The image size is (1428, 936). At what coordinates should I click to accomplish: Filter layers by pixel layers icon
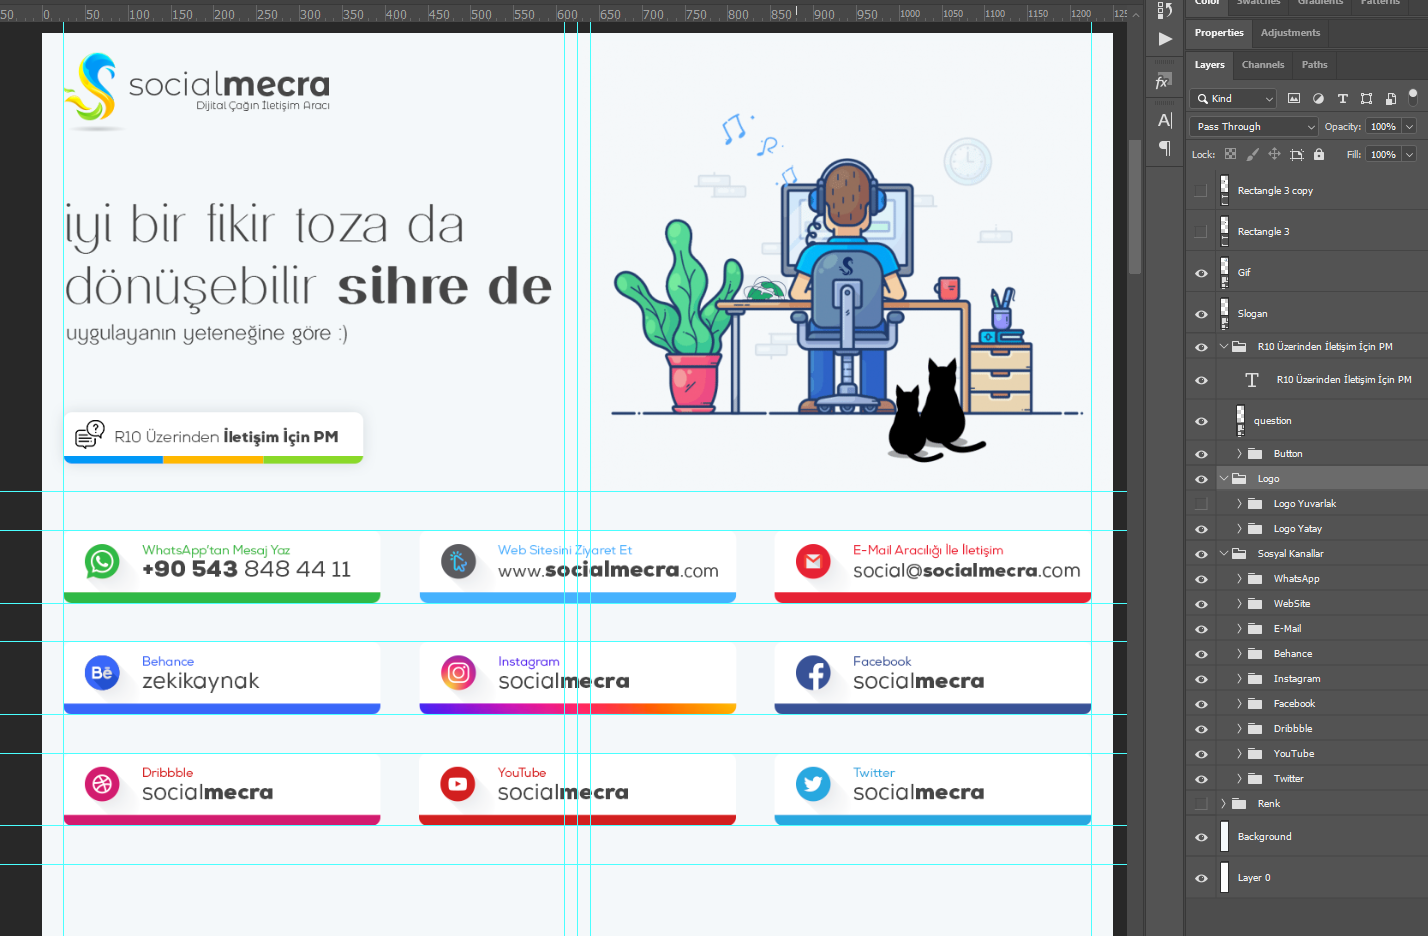[x=1294, y=98]
